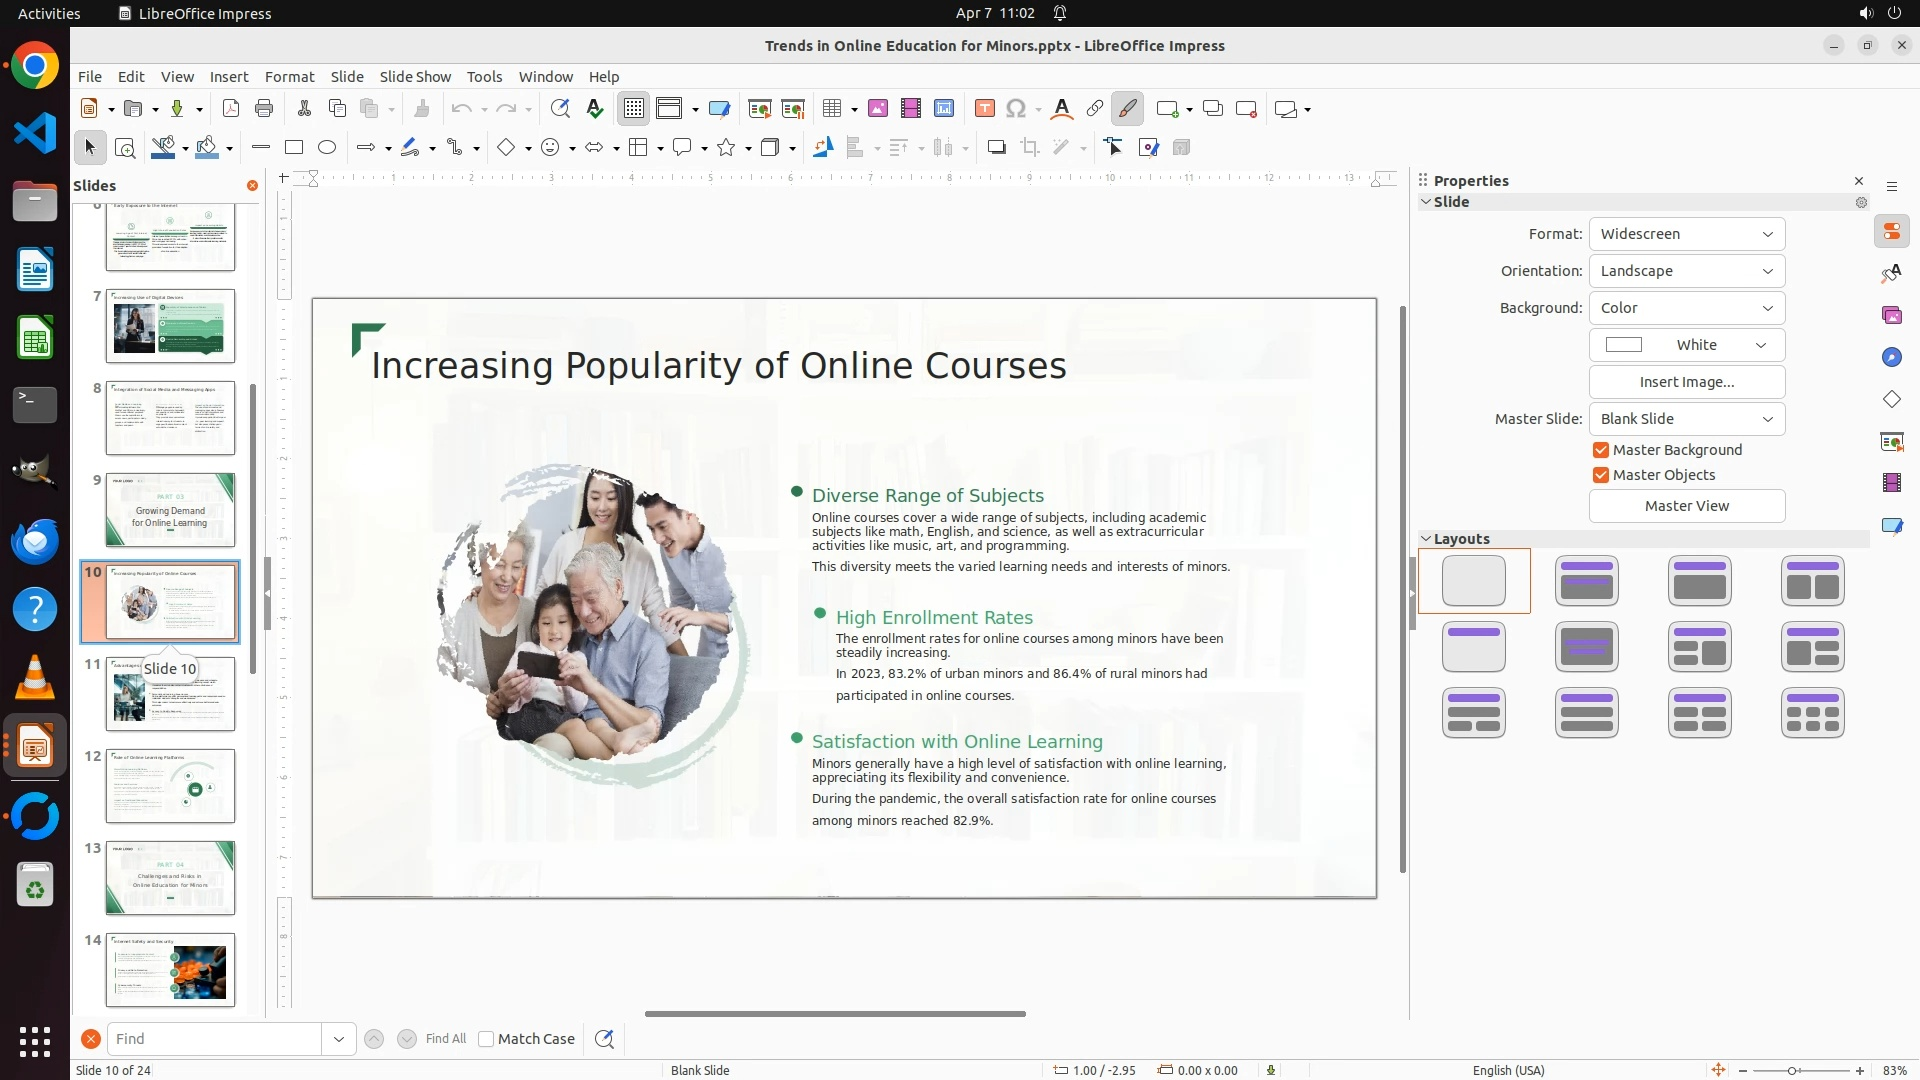This screenshot has height=1080, width=1920.
Task: Uncheck the Master Background checkbox
Action: pyautogui.click(x=1601, y=450)
